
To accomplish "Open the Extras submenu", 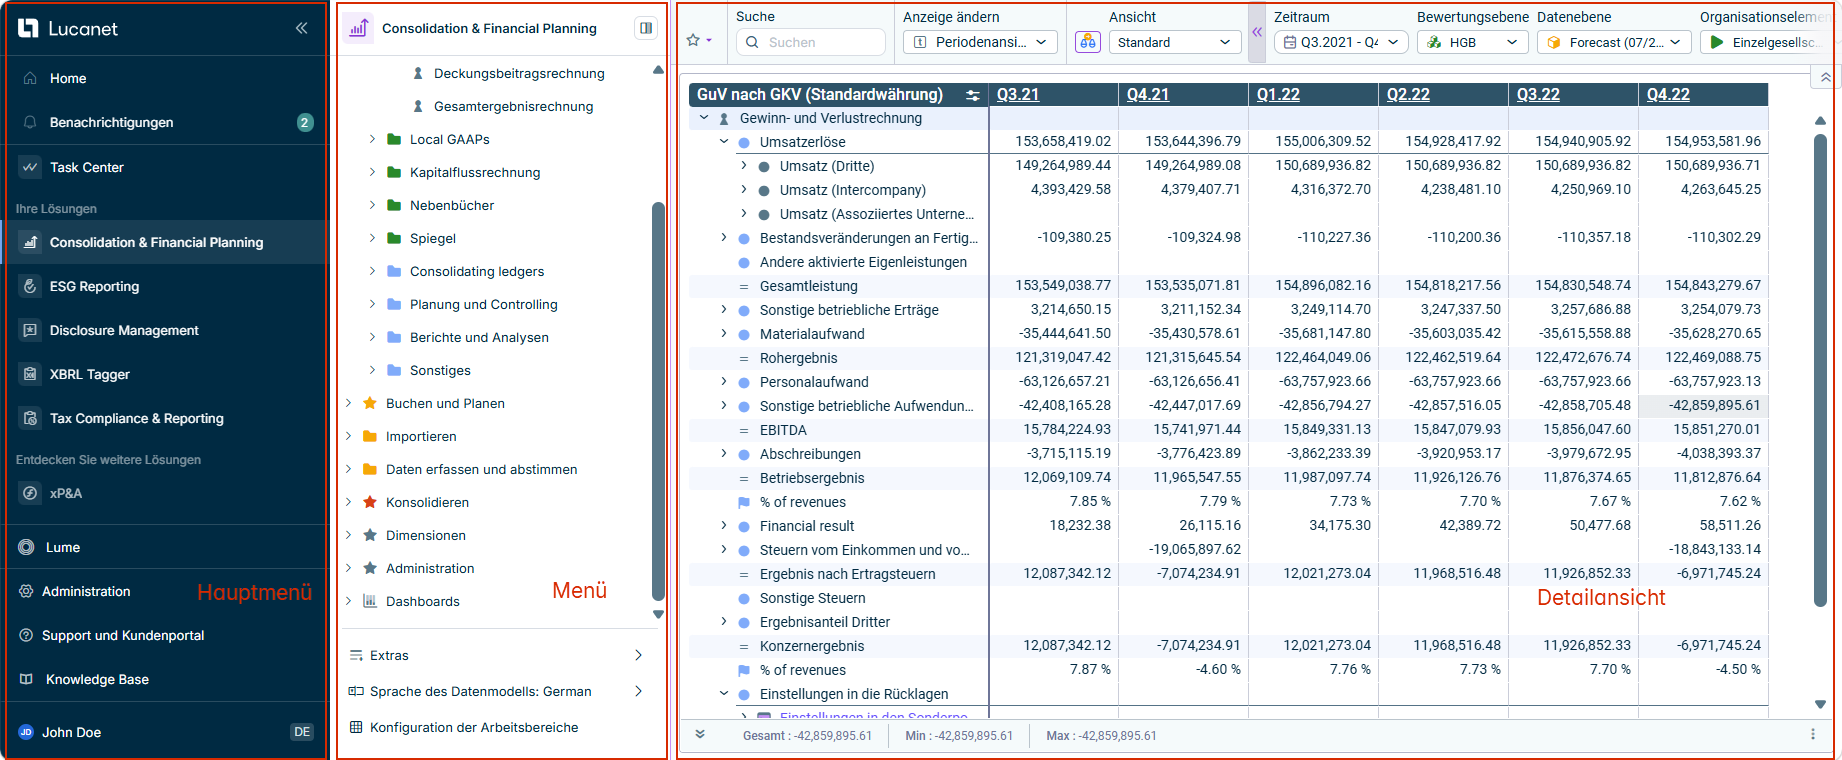I will coord(496,655).
